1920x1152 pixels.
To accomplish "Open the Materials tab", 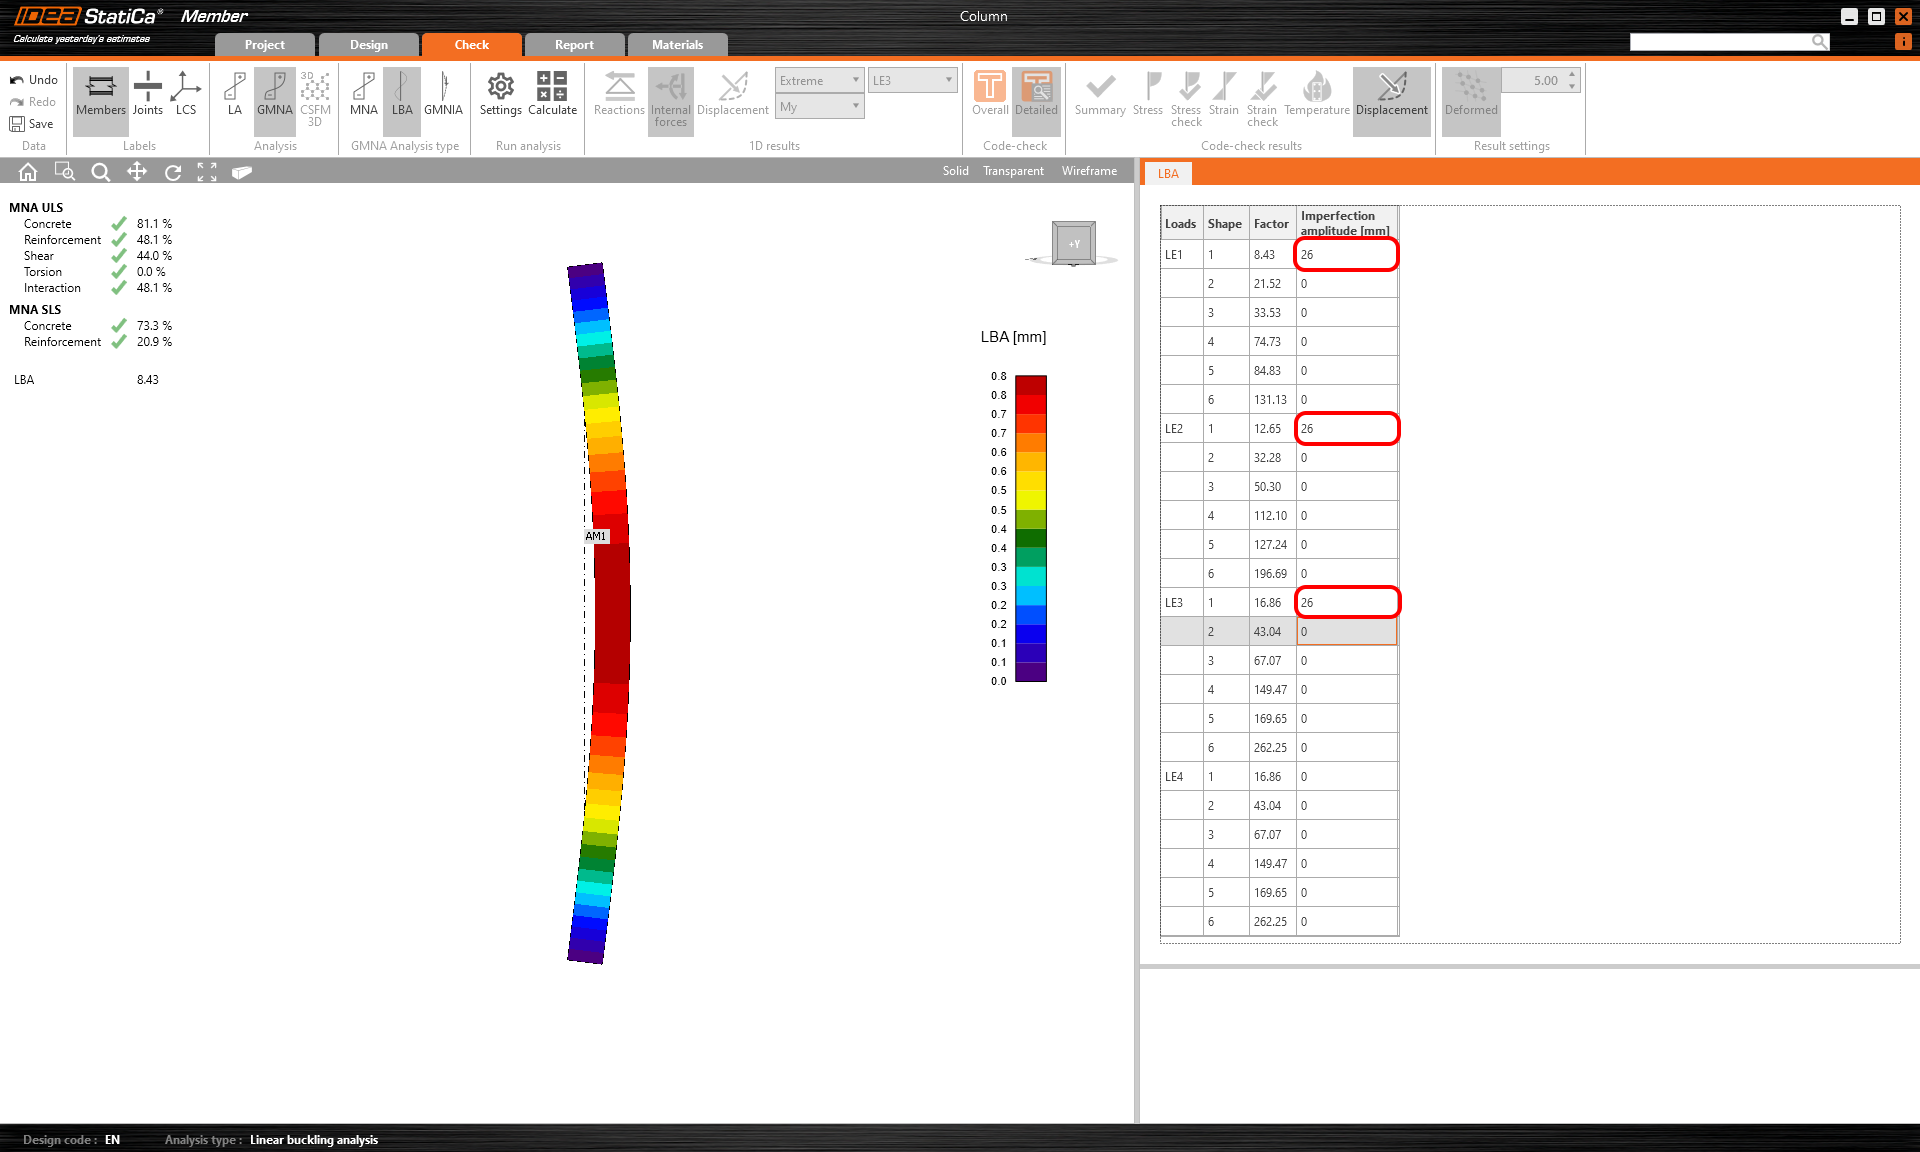I will [677, 45].
